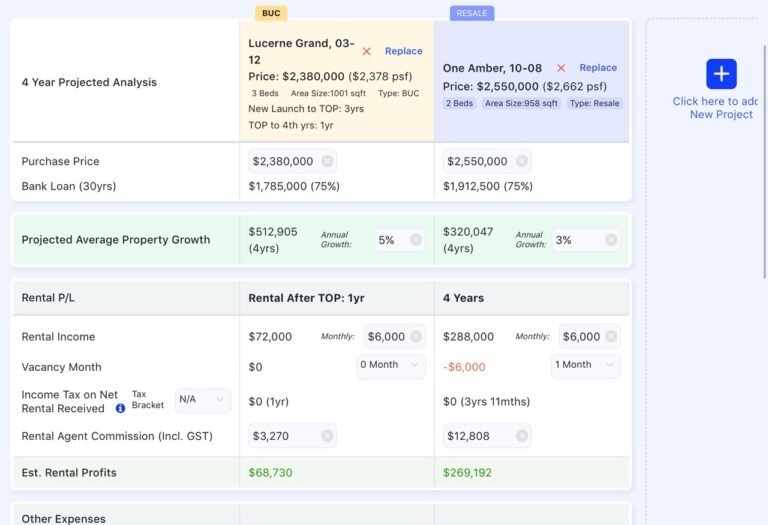Select the $320,047 projected growth value
The image size is (768, 525).
468,232
